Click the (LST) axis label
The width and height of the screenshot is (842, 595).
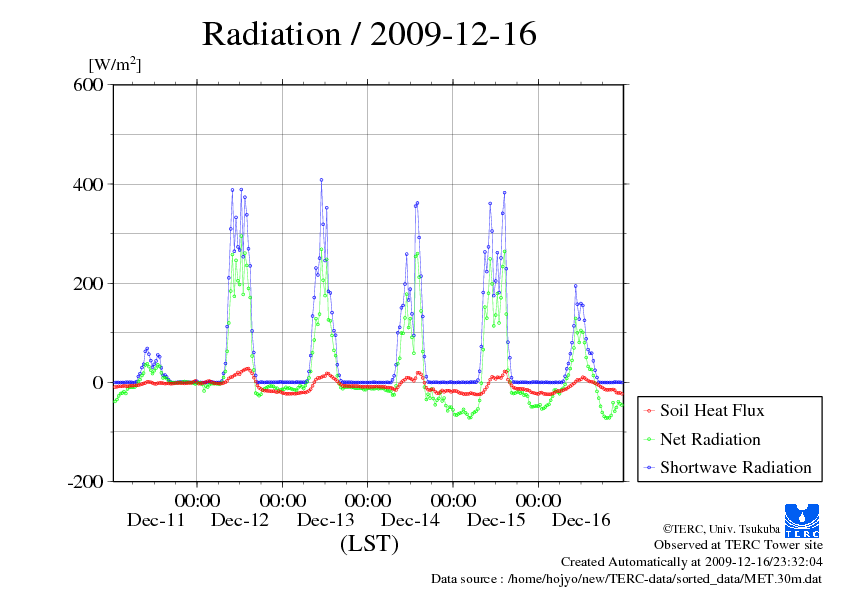click(369, 544)
